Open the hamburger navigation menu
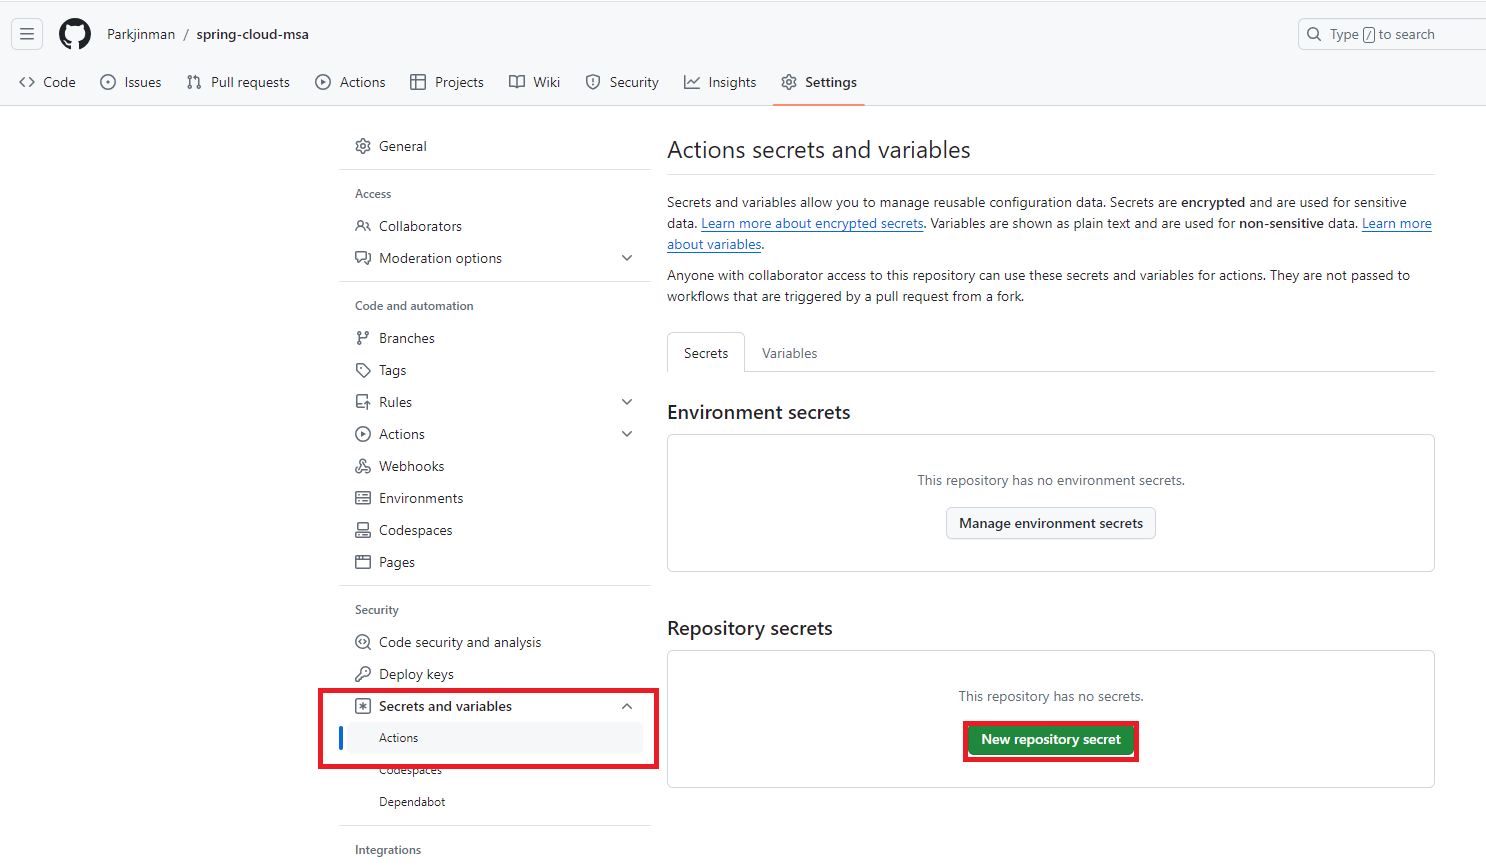The image size is (1486, 866). pos(27,34)
